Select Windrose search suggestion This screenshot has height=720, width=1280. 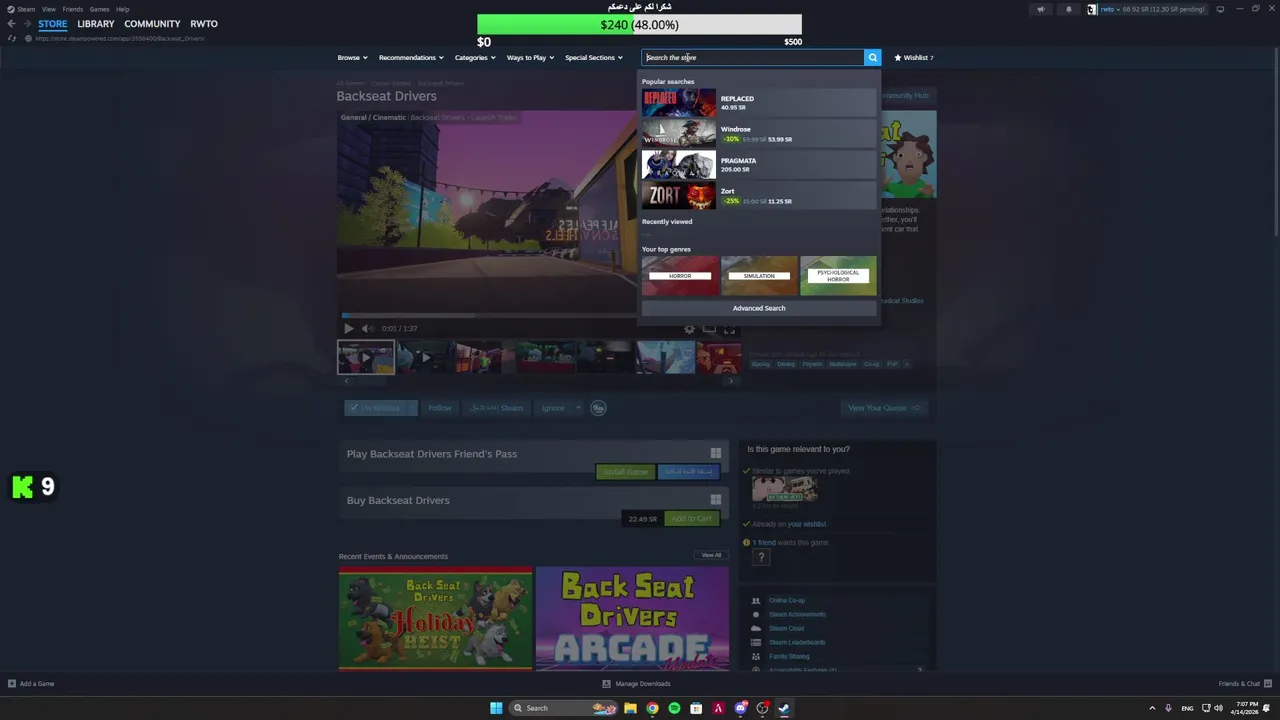(x=759, y=133)
